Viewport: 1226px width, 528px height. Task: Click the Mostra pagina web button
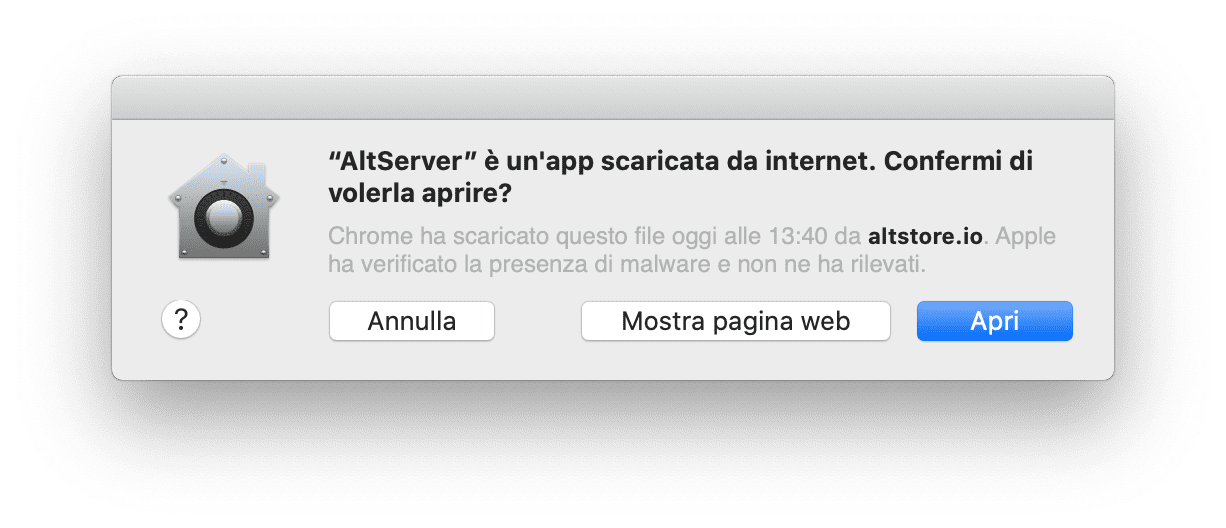736,321
